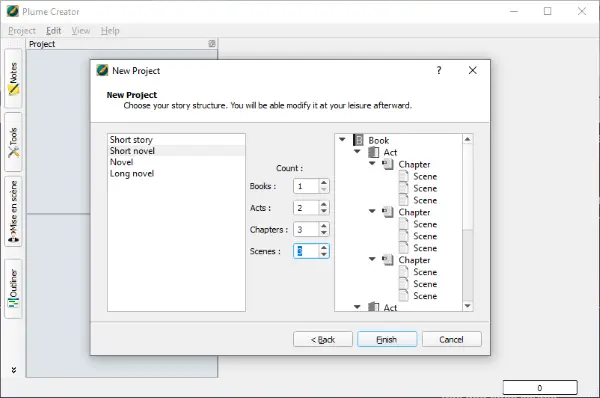Screen dimensions: 600x398
Task: Increase the Chapters count
Action: coord(324,226)
